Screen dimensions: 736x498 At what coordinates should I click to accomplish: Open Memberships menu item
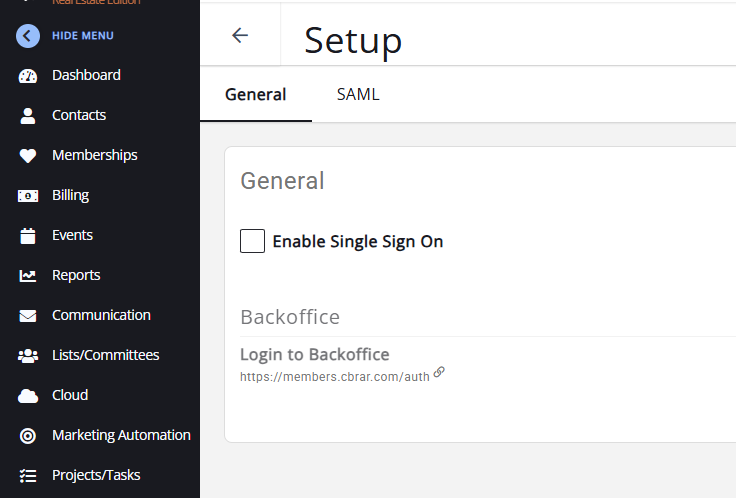pyautogui.click(x=95, y=155)
